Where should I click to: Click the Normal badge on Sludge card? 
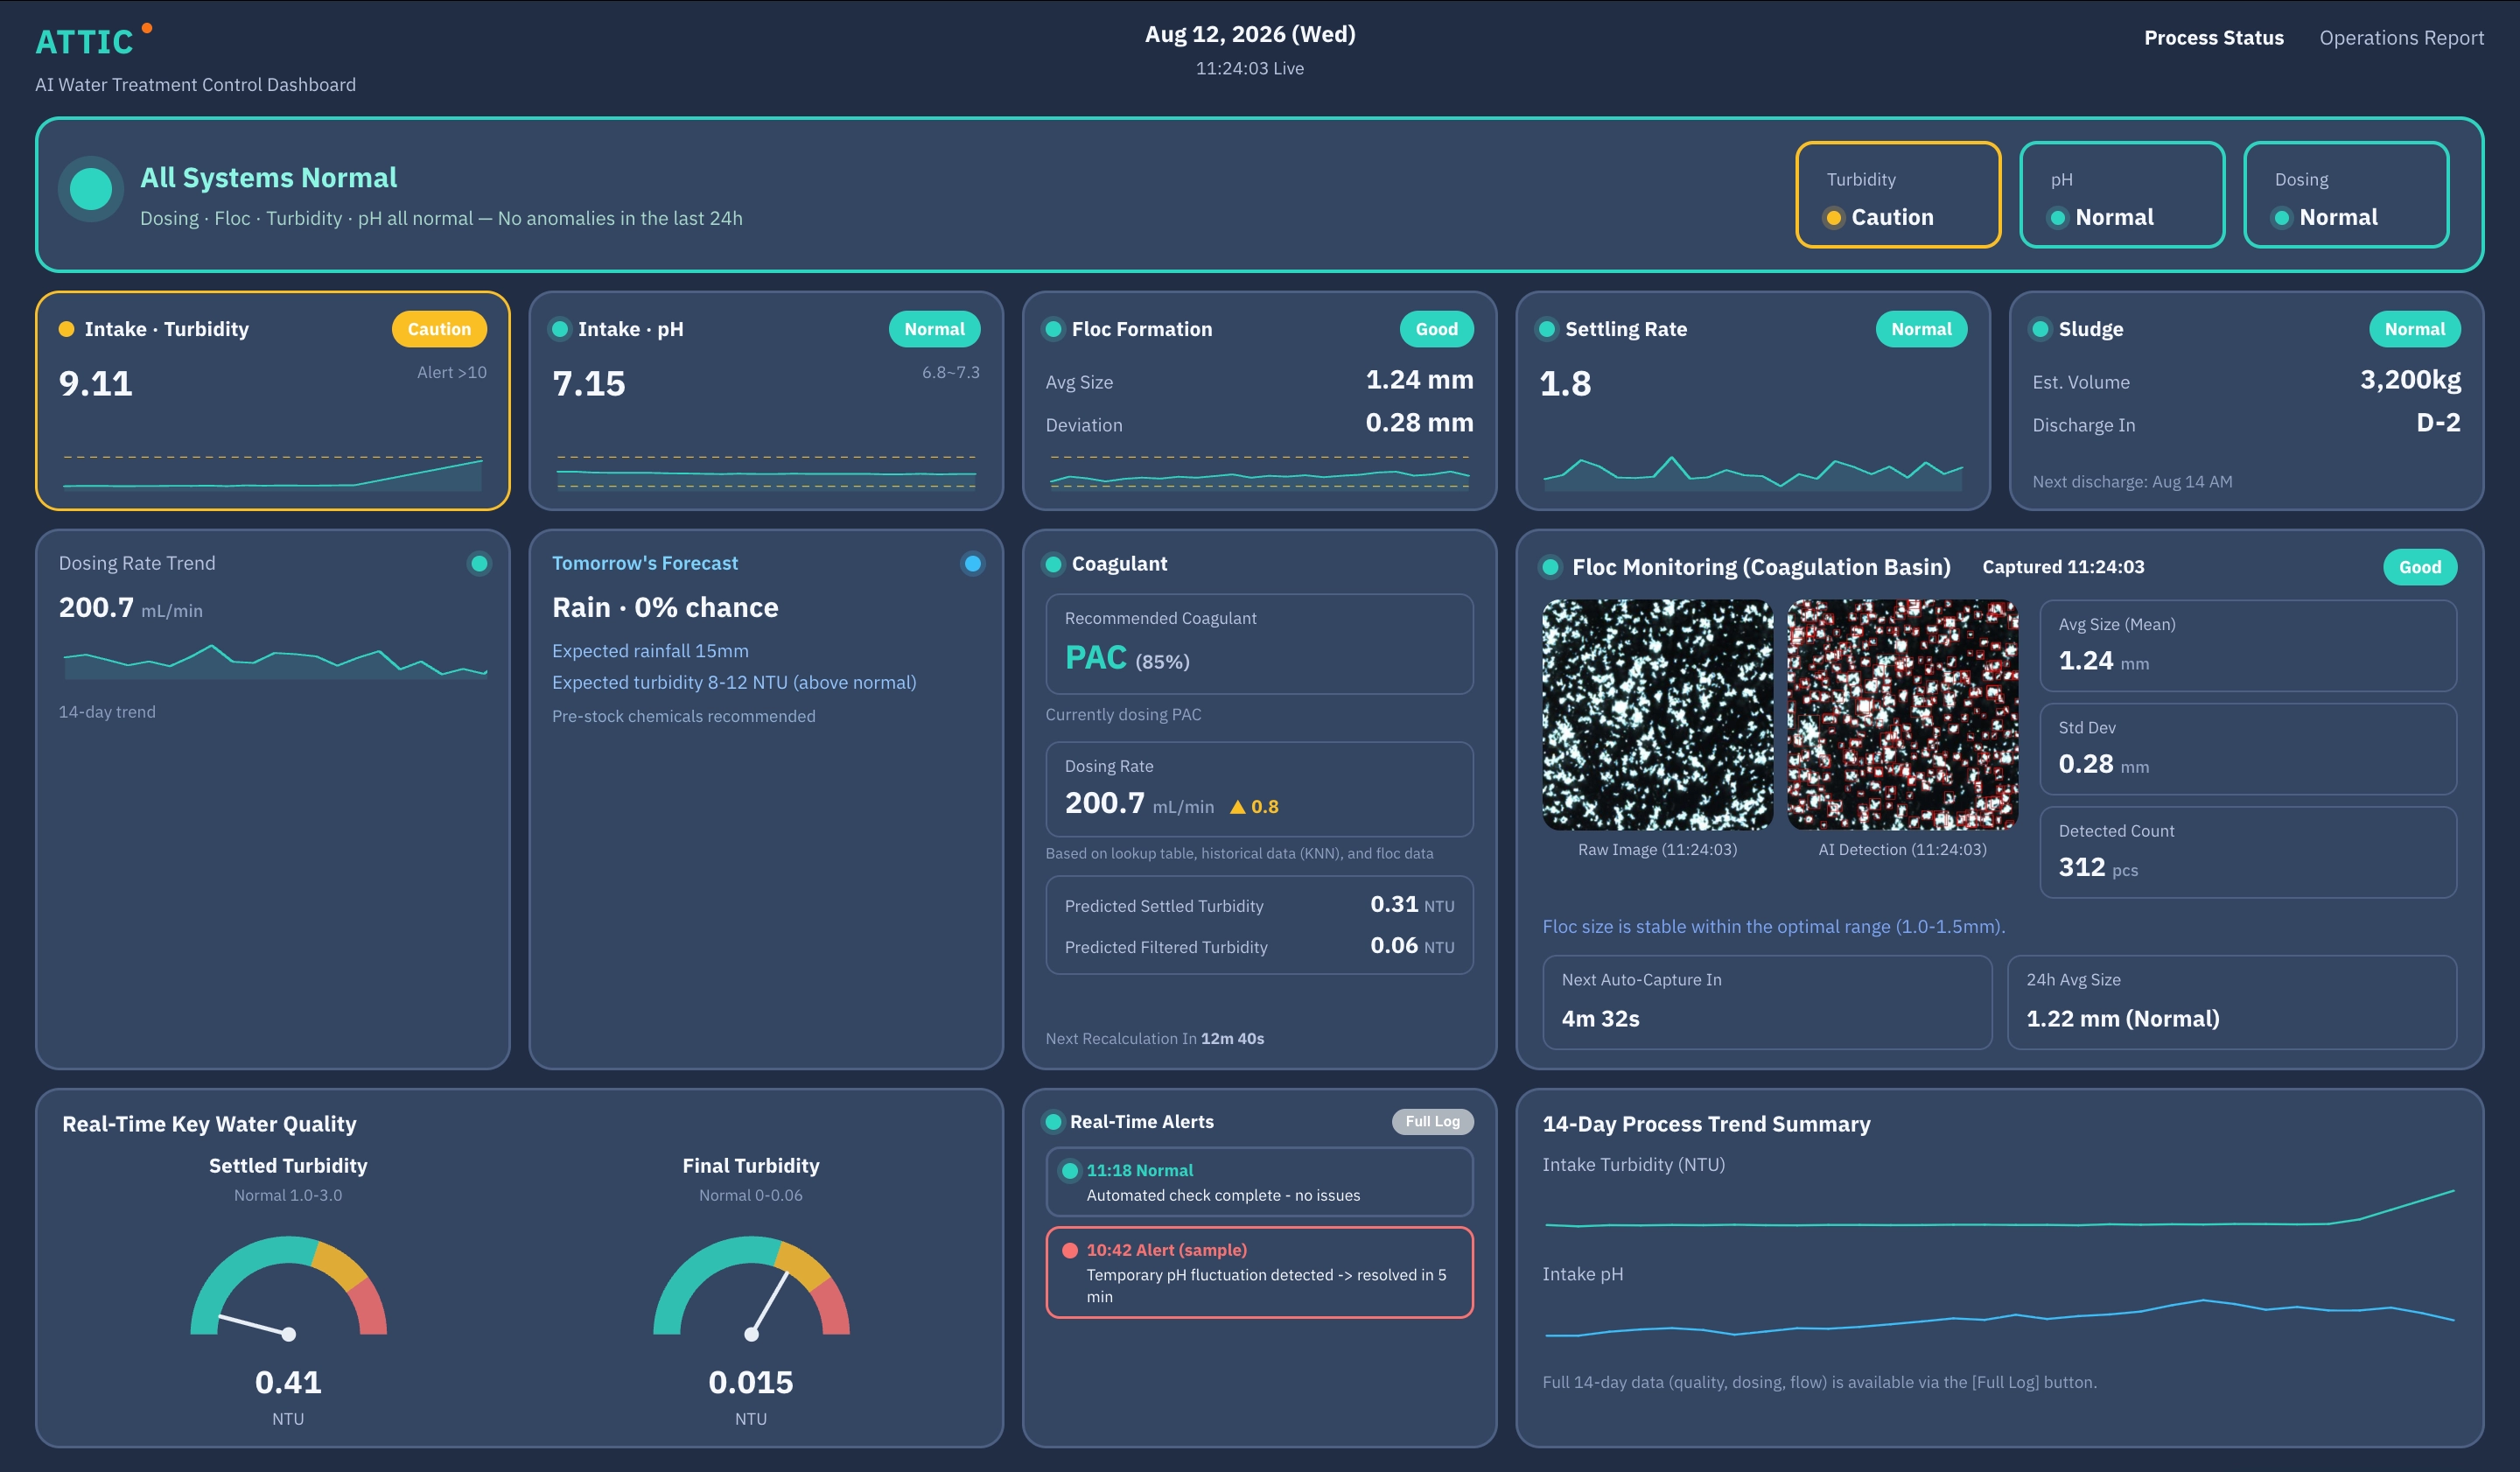2414,329
